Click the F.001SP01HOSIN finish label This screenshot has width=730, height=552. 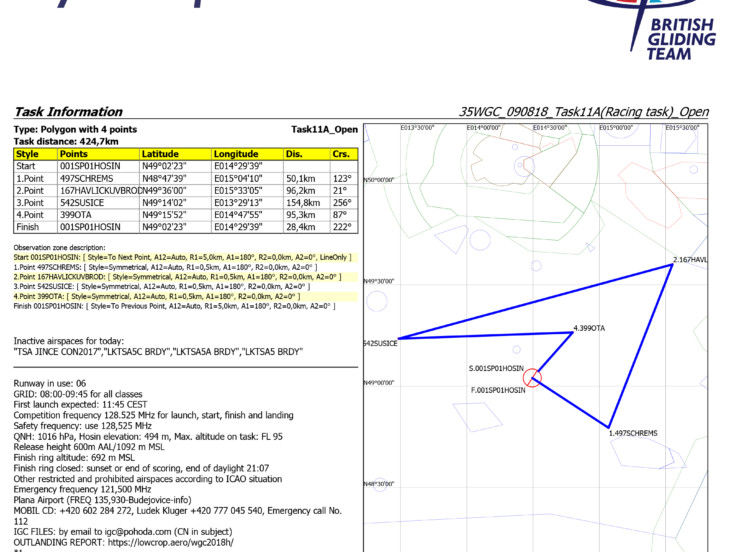[x=497, y=390]
